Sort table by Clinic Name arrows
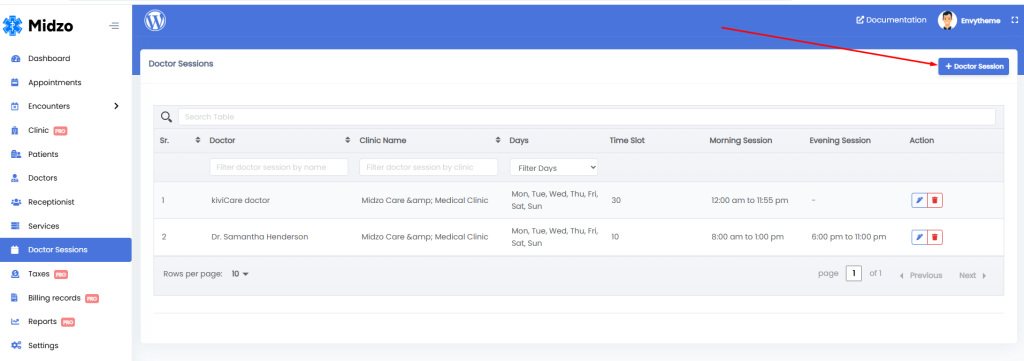Viewport: 1024px width, 361px height. (x=499, y=140)
